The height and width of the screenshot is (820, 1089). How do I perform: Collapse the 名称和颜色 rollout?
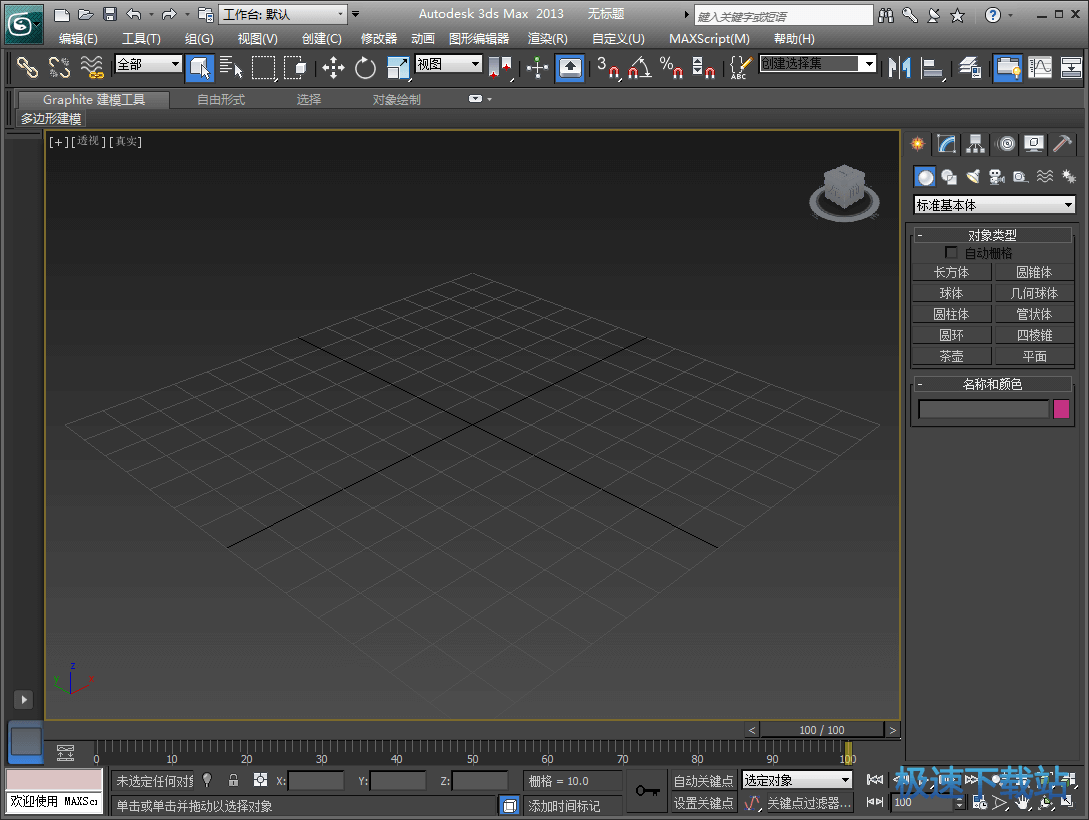[x=992, y=384]
